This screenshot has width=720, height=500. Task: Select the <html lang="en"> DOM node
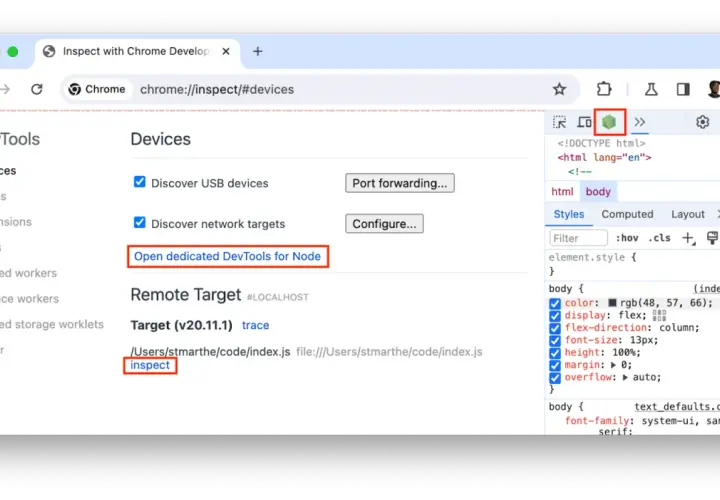(604, 157)
